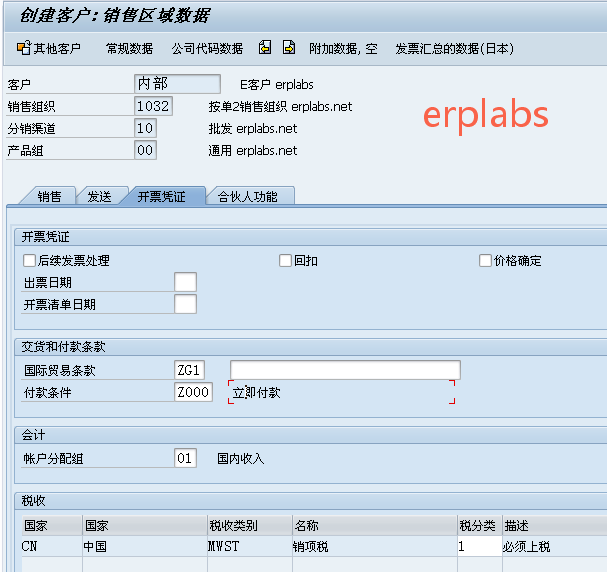The height and width of the screenshot is (572, 607).
Task: Check the 价格确定 checkbox
Action: click(485, 260)
